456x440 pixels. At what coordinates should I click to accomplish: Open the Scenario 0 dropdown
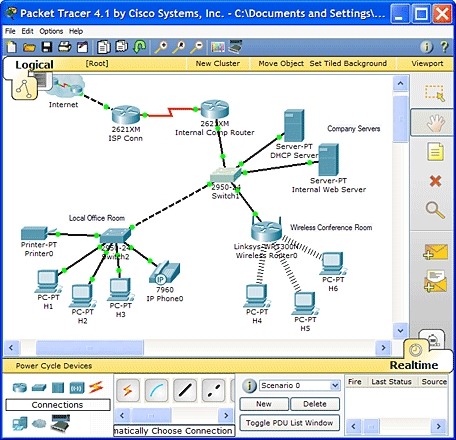[x=299, y=386]
